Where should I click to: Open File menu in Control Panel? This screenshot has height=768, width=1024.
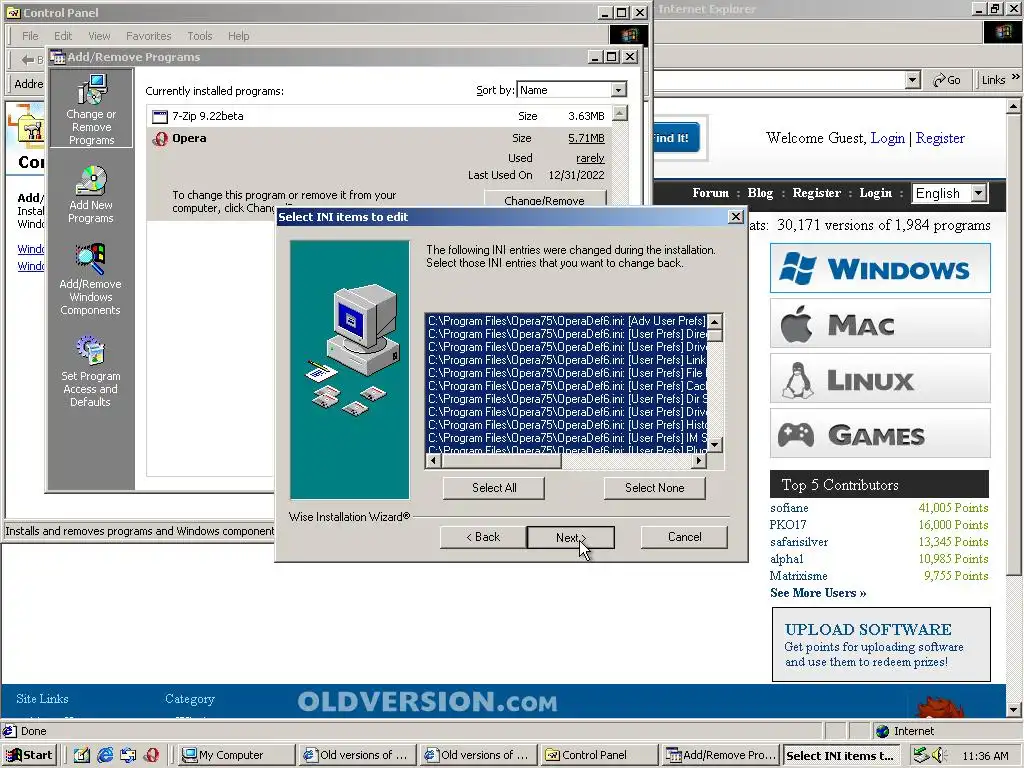(30, 36)
